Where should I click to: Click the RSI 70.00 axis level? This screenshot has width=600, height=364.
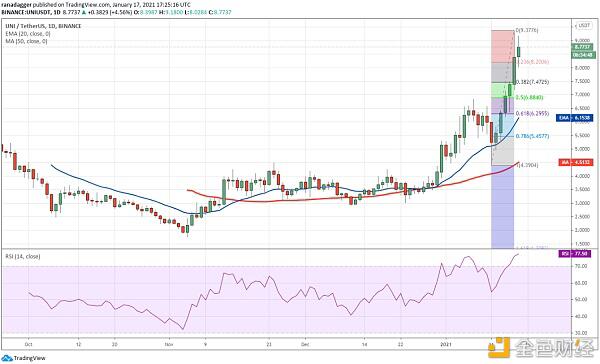tap(581, 266)
